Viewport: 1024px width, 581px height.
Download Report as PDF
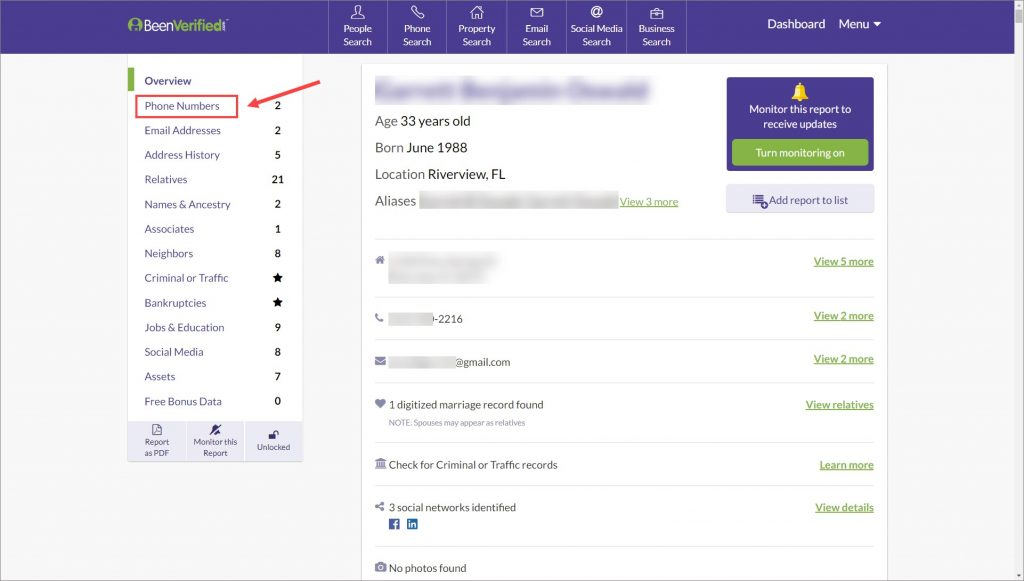(x=157, y=441)
